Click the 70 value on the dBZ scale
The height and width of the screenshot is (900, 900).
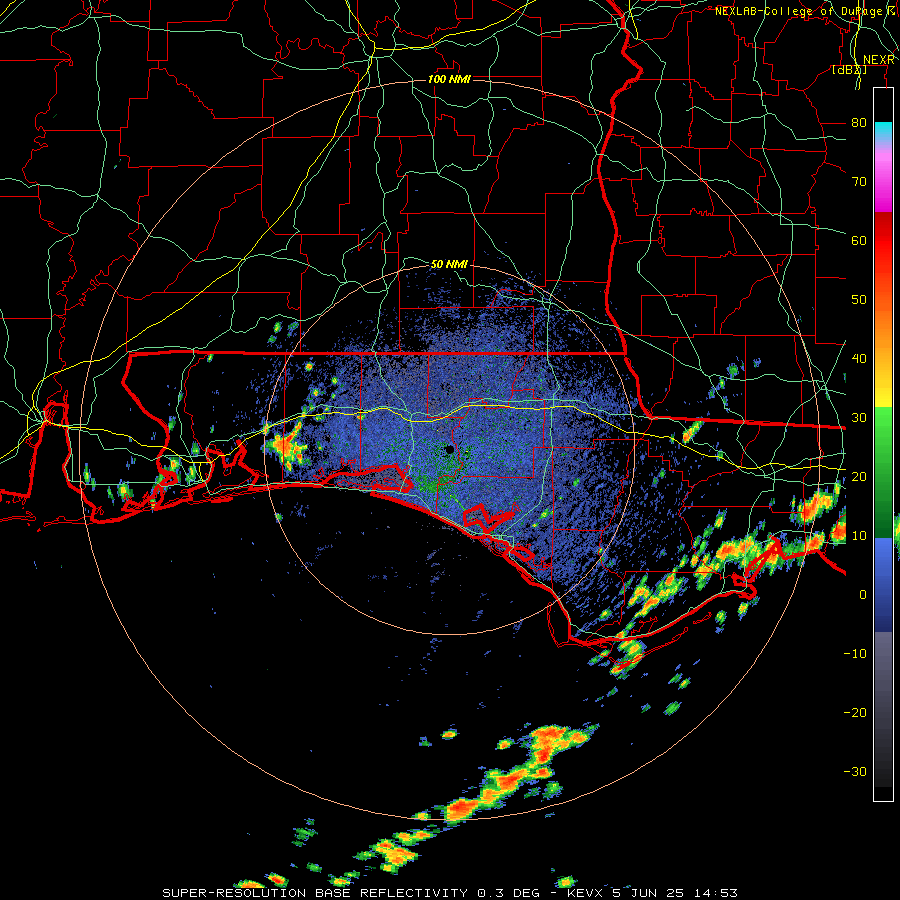859,181
